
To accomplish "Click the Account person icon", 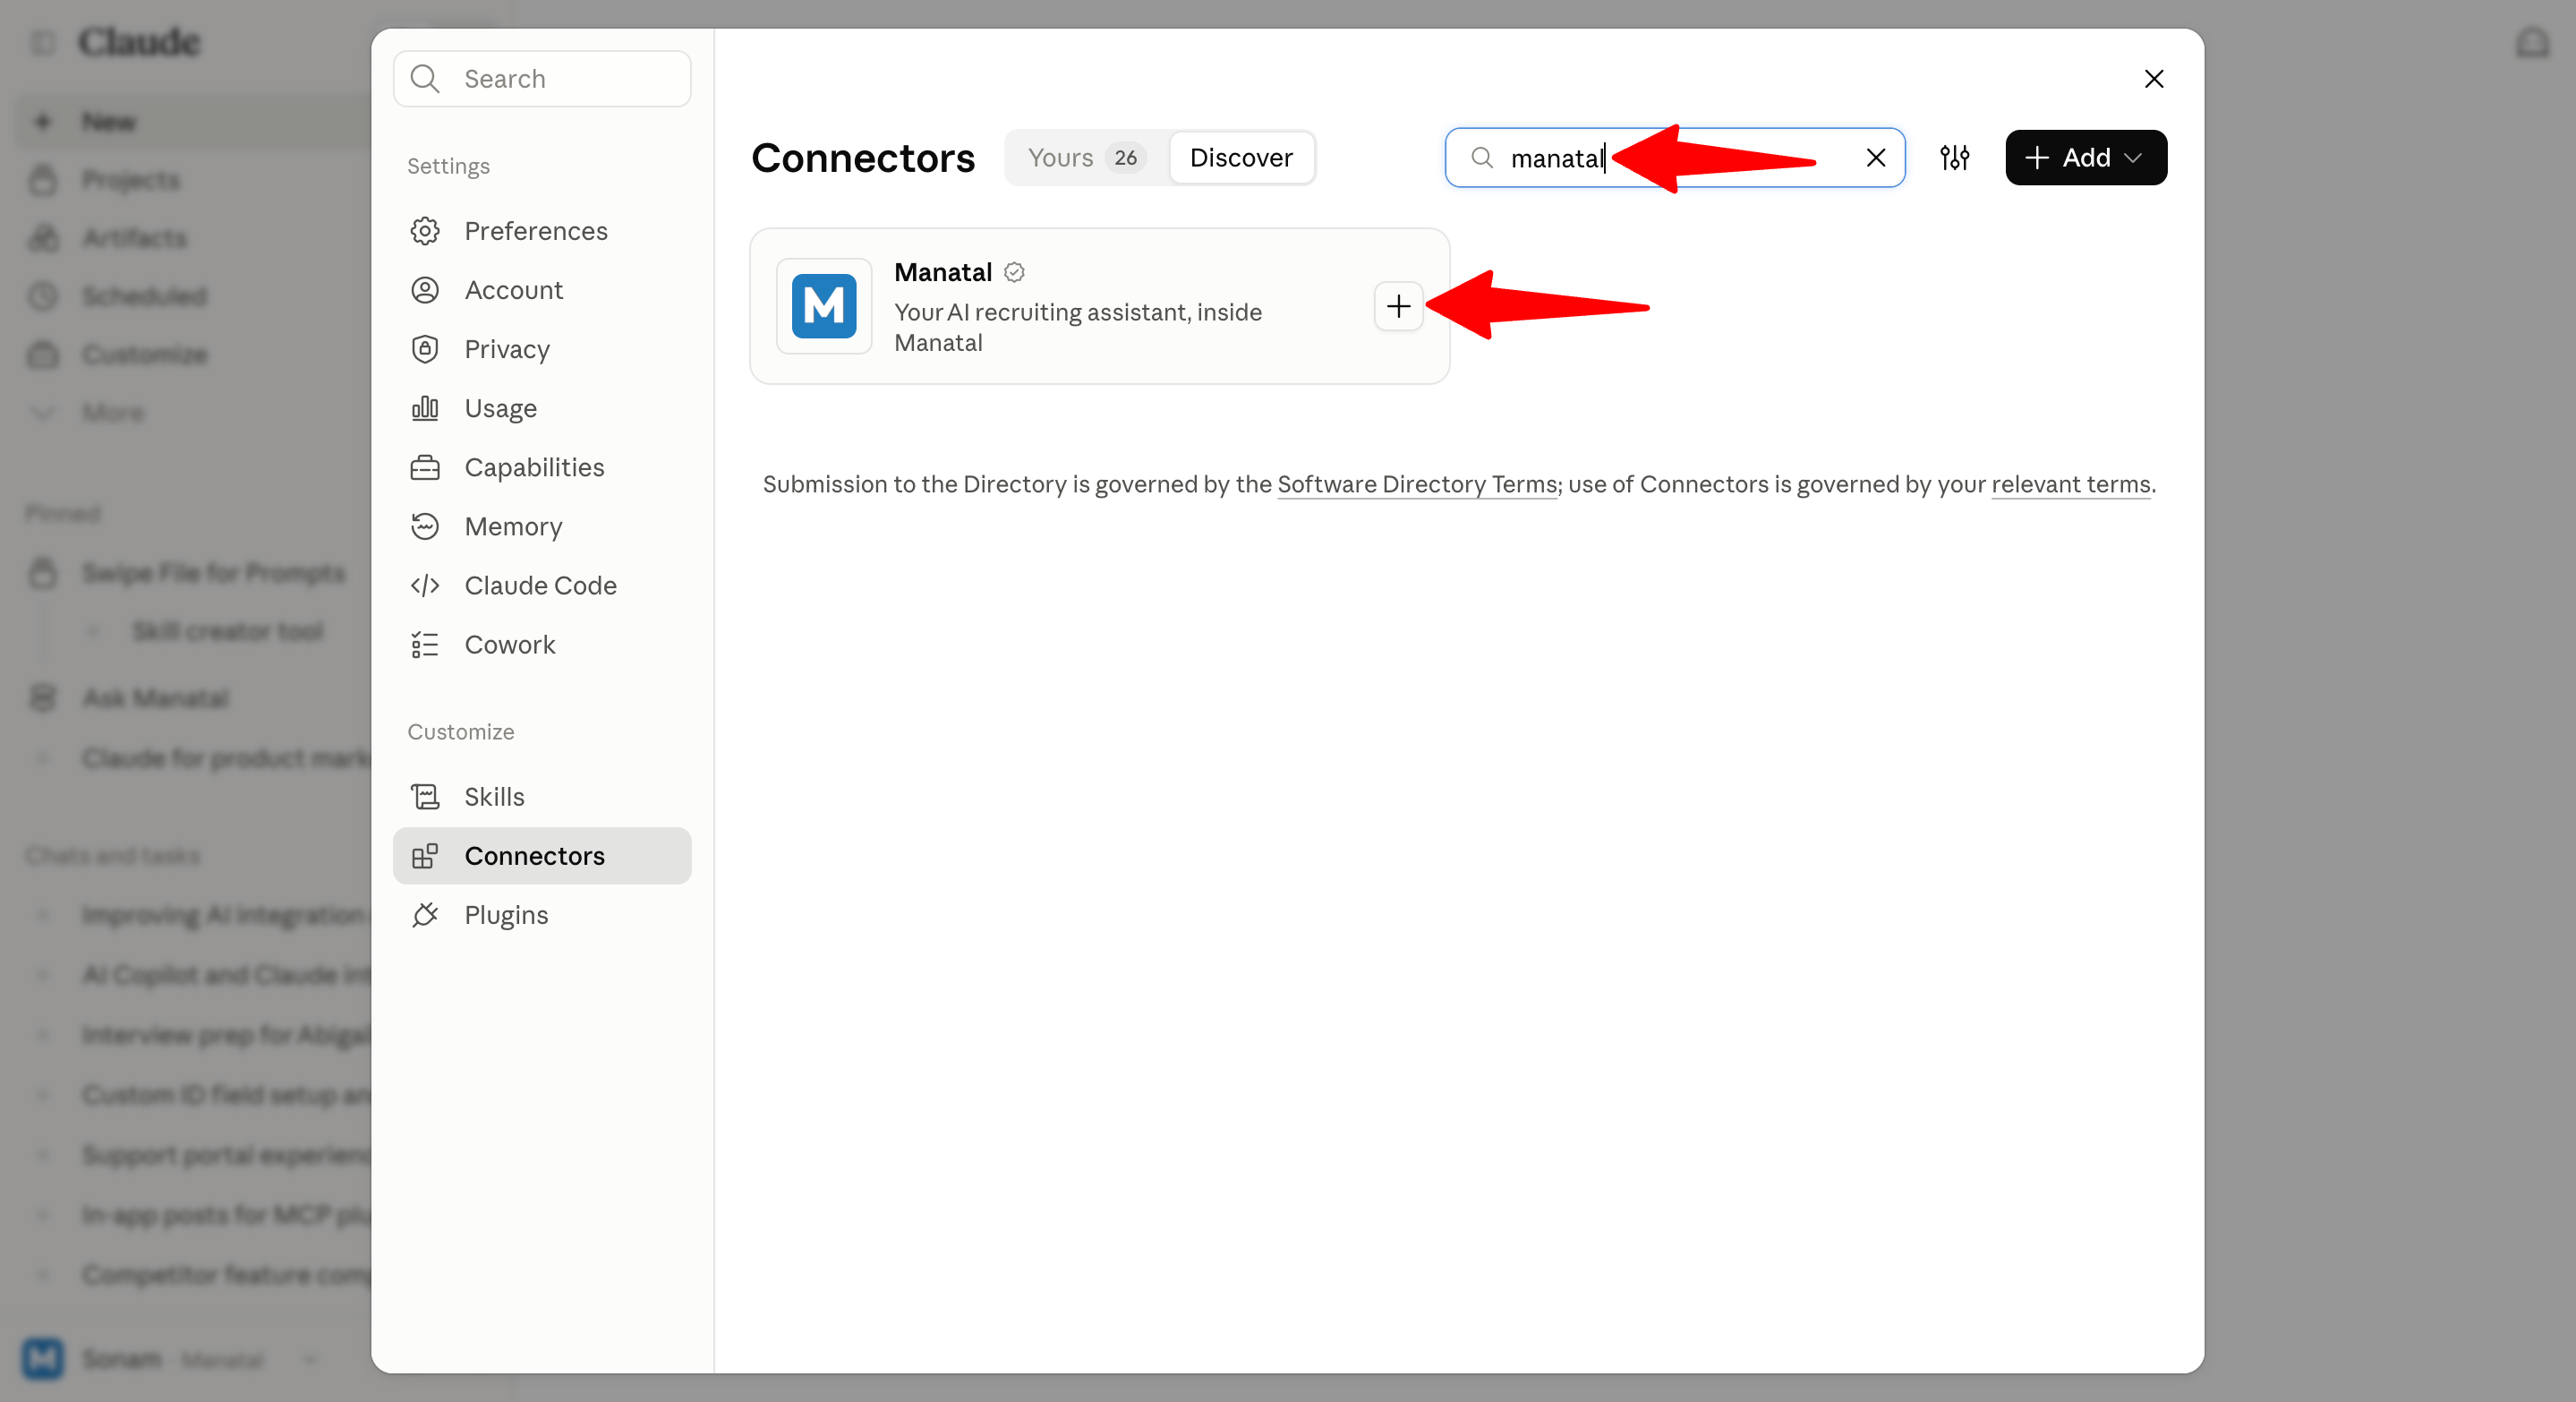I will click(x=425, y=290).
